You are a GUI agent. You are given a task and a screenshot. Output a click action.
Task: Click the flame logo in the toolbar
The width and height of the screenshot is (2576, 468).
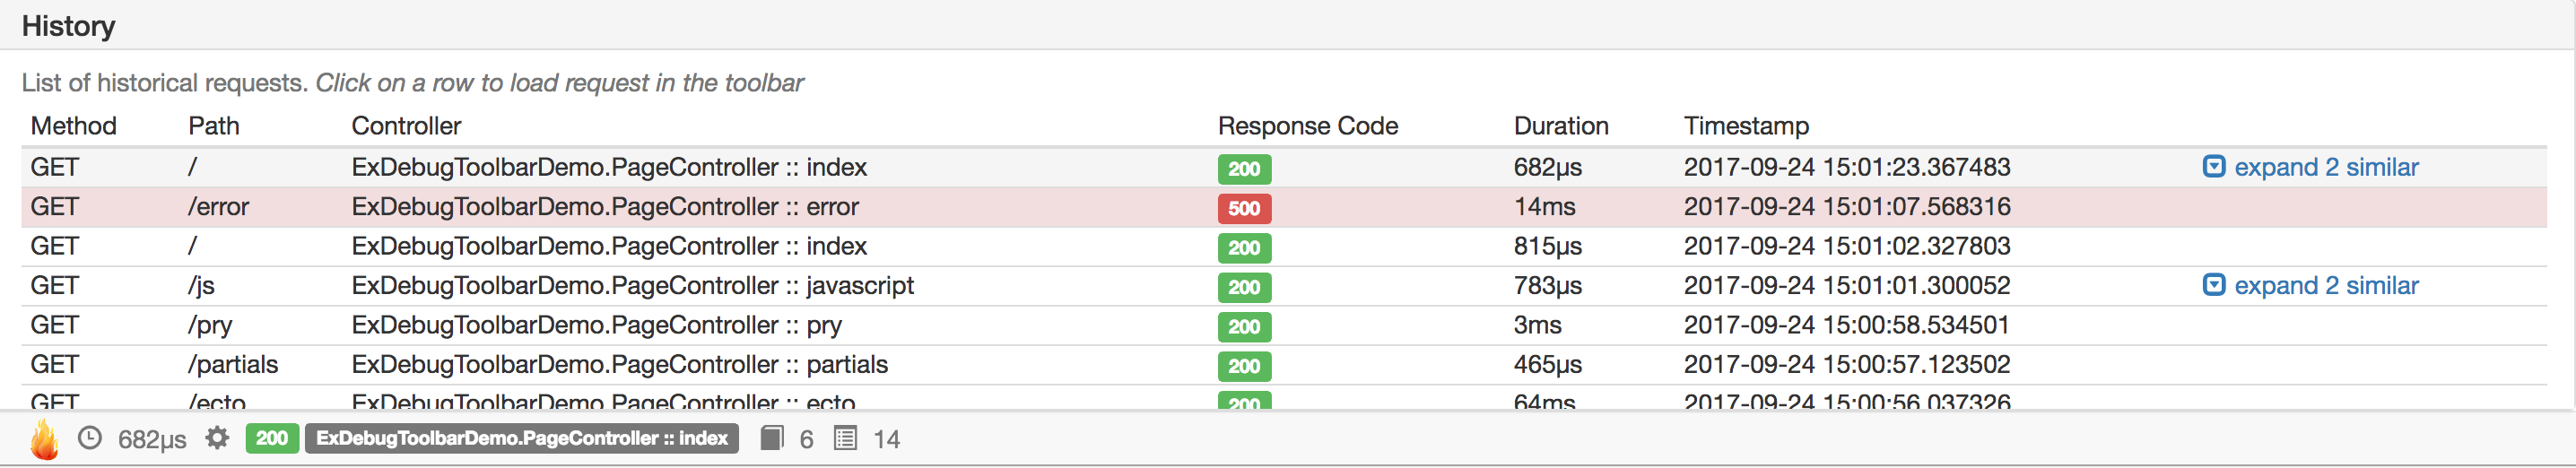point(44,439)
